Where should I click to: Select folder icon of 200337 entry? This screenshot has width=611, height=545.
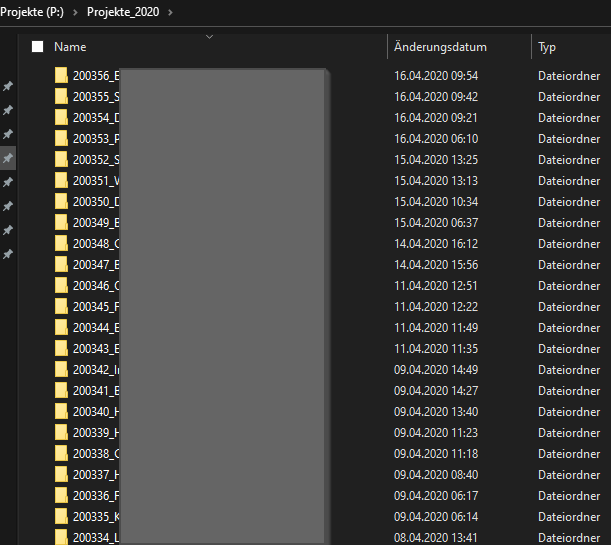click(61, 474)
